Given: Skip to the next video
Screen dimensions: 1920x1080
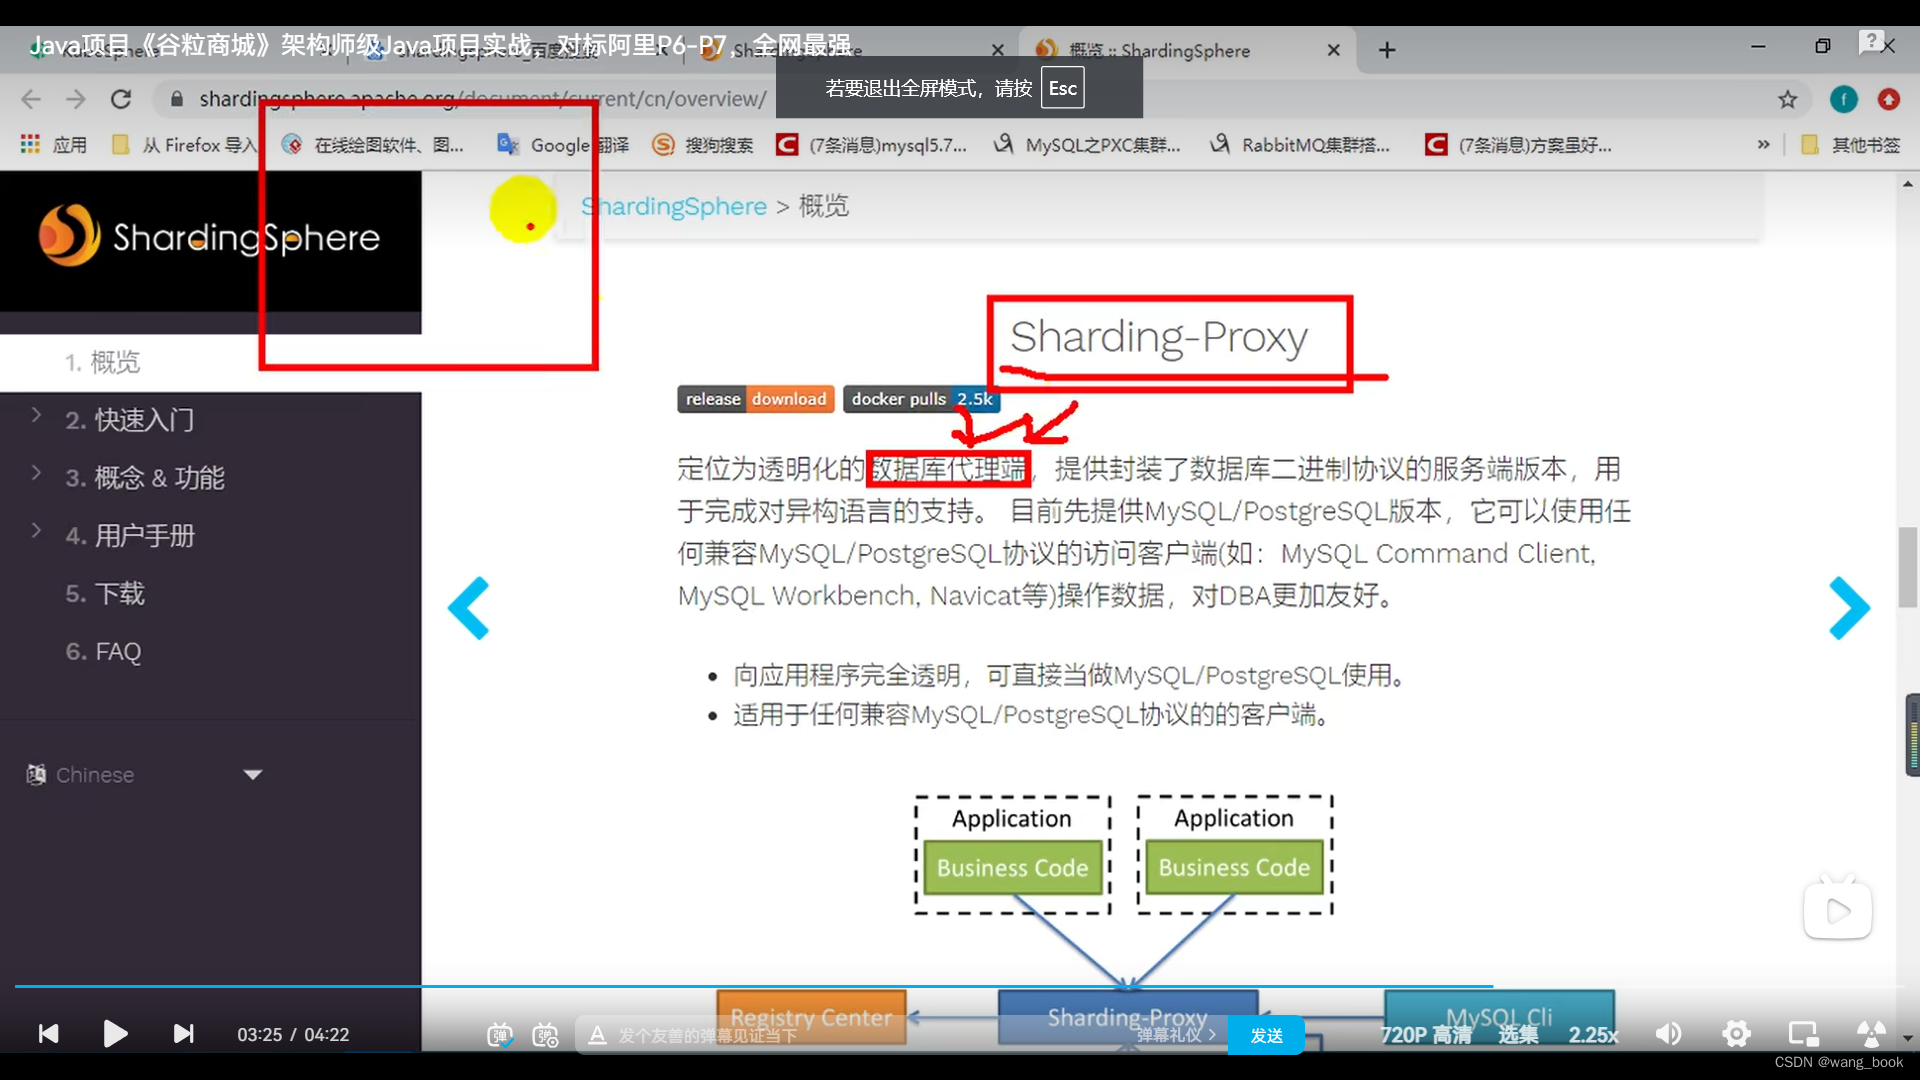Looking at the screenshot, I should click(x=183, y=1034).
